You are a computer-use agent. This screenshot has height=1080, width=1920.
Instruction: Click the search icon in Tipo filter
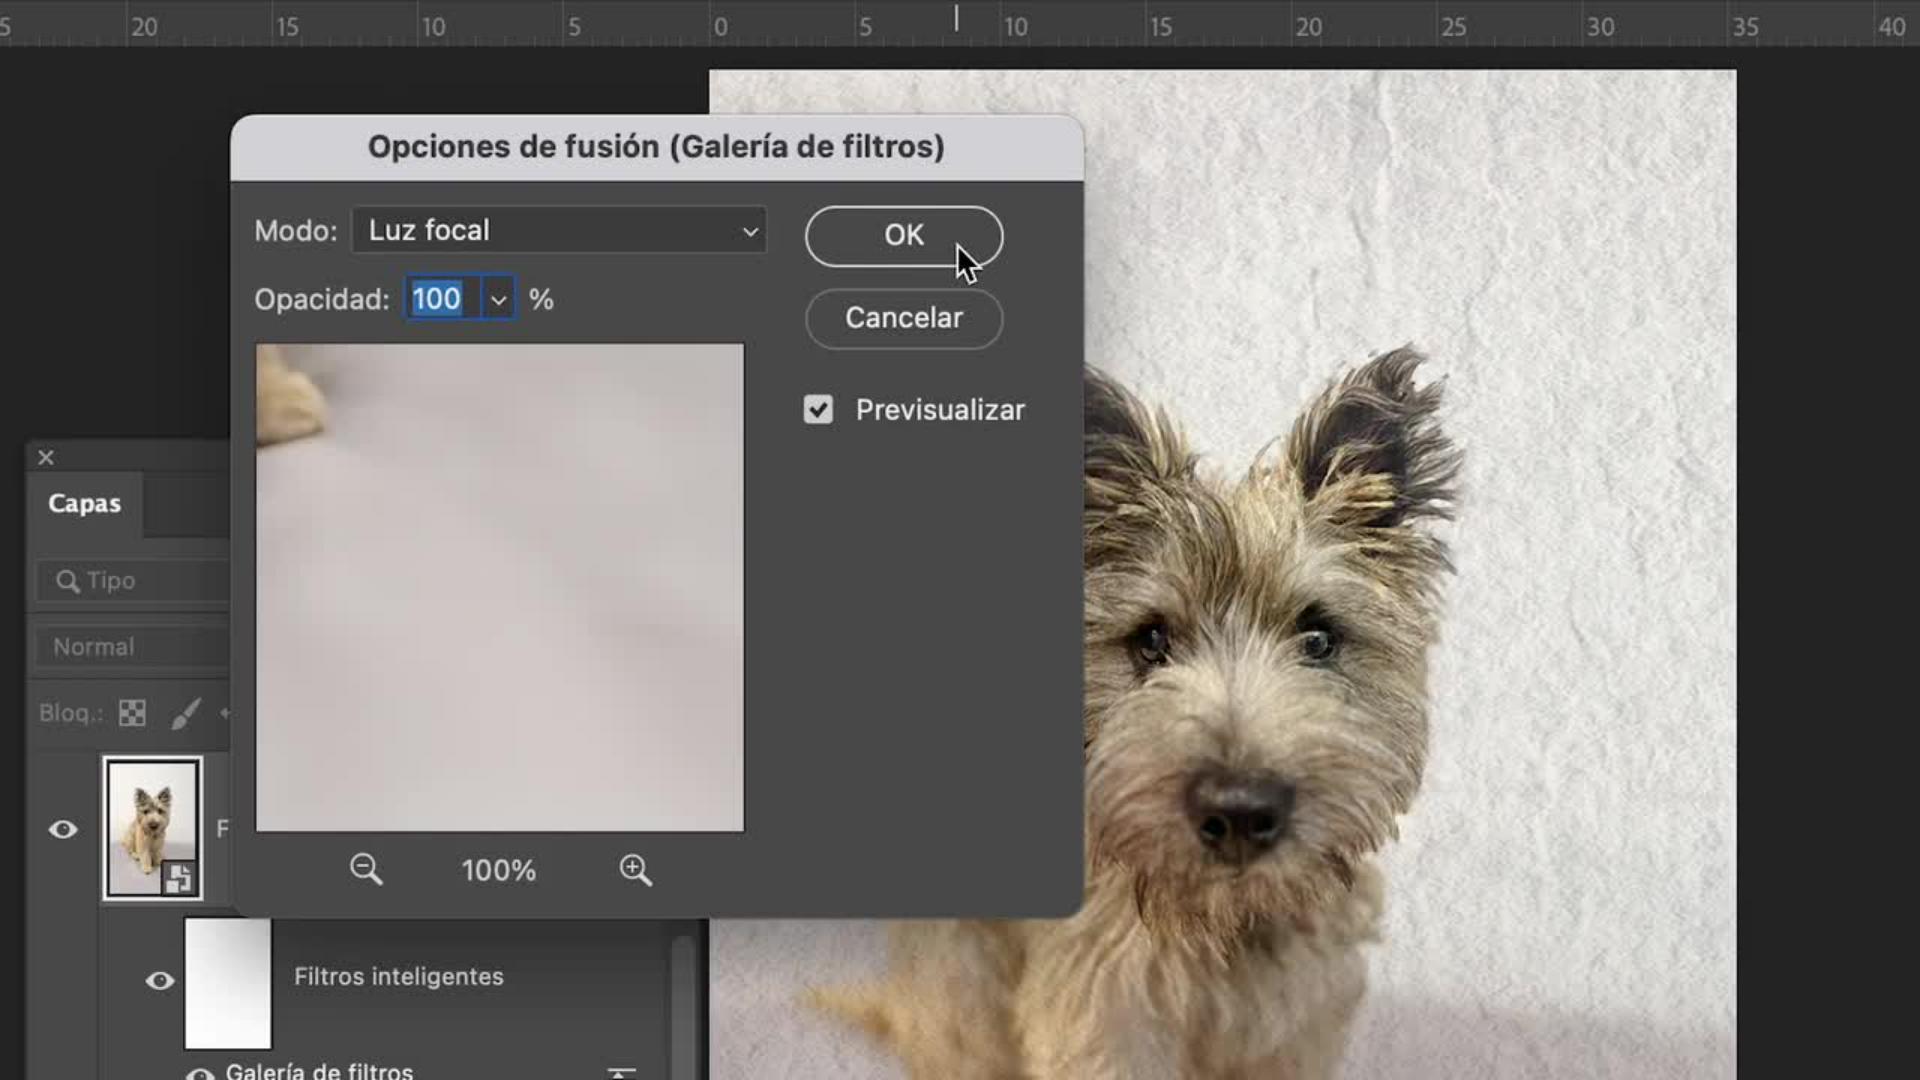(67, 581)
